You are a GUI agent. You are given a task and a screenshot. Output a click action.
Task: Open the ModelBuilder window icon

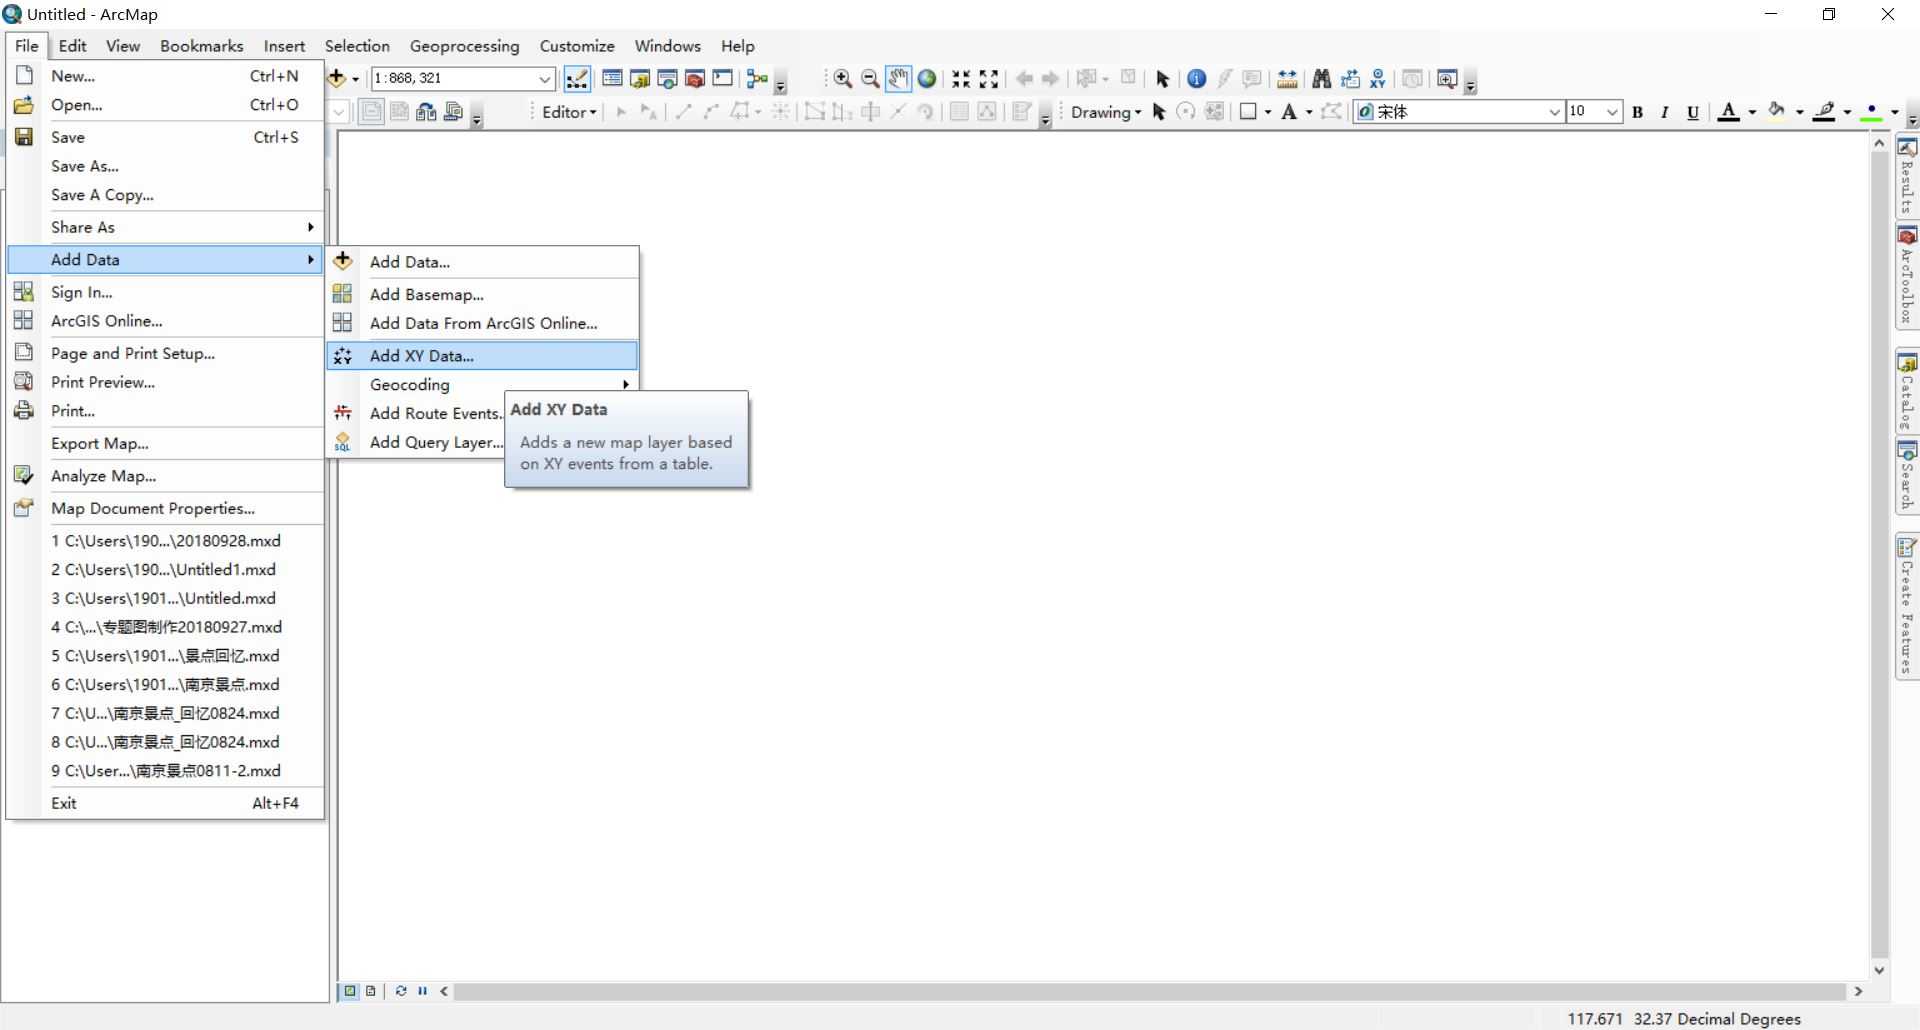tap(757, 79)
